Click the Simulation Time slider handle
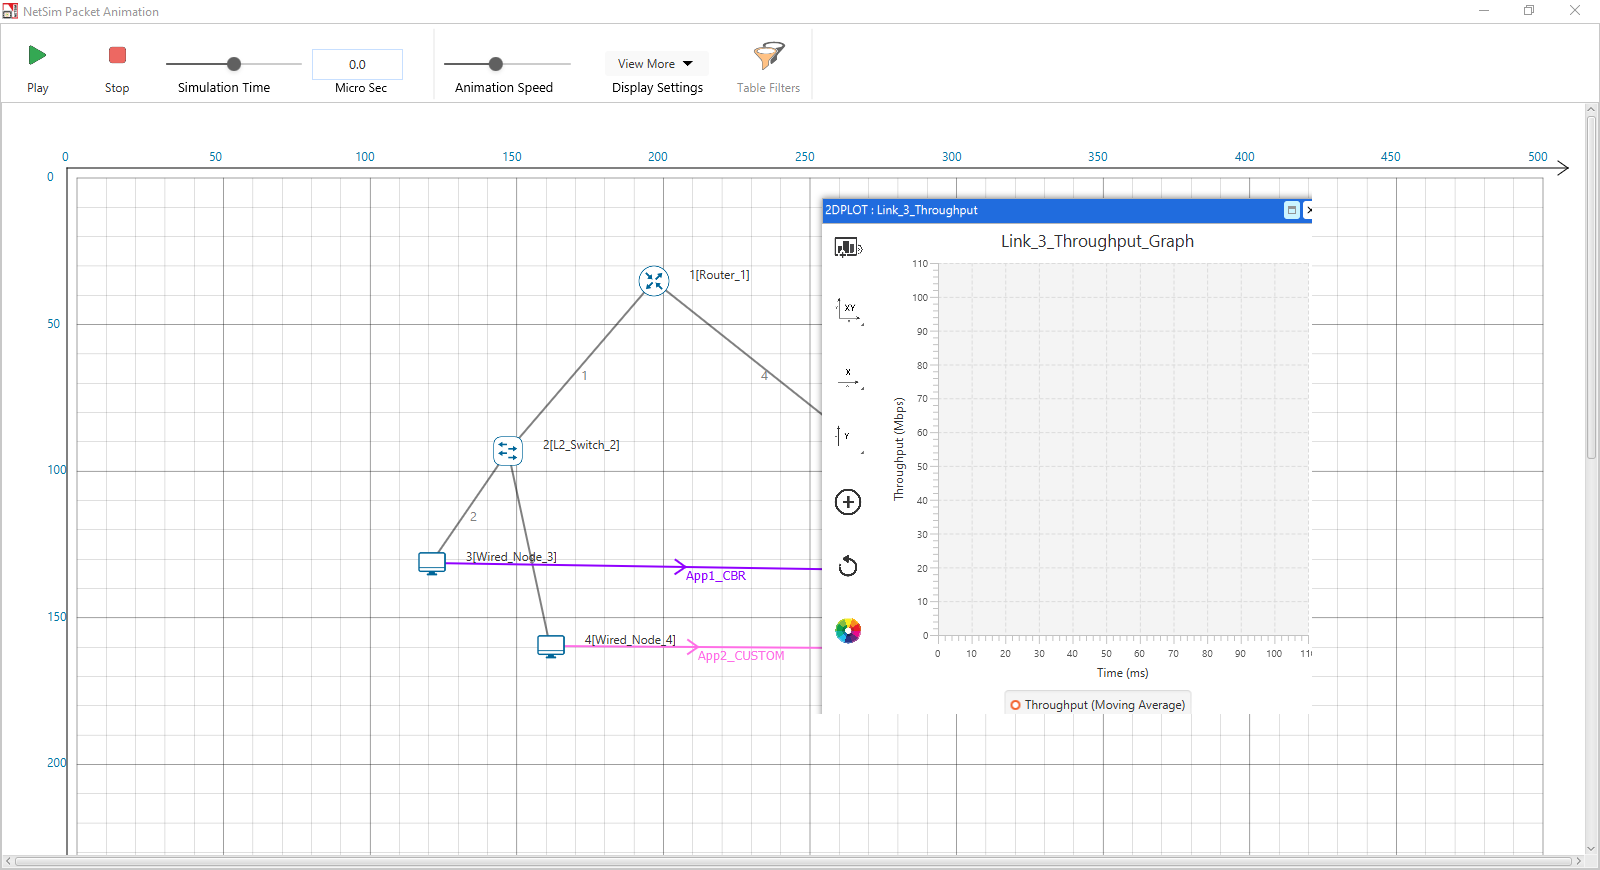This screenshot has width=1600, height=870. [x=234, y=64]
